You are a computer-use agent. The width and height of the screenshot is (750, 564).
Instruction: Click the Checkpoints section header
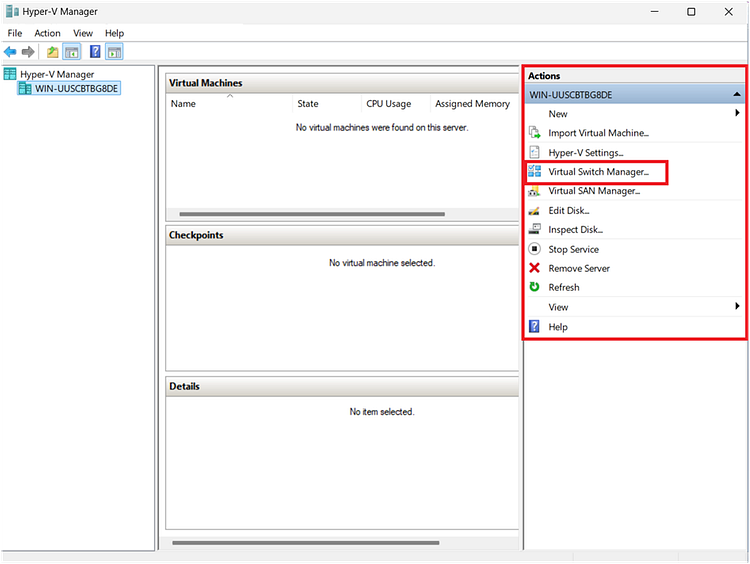(342, 235)
